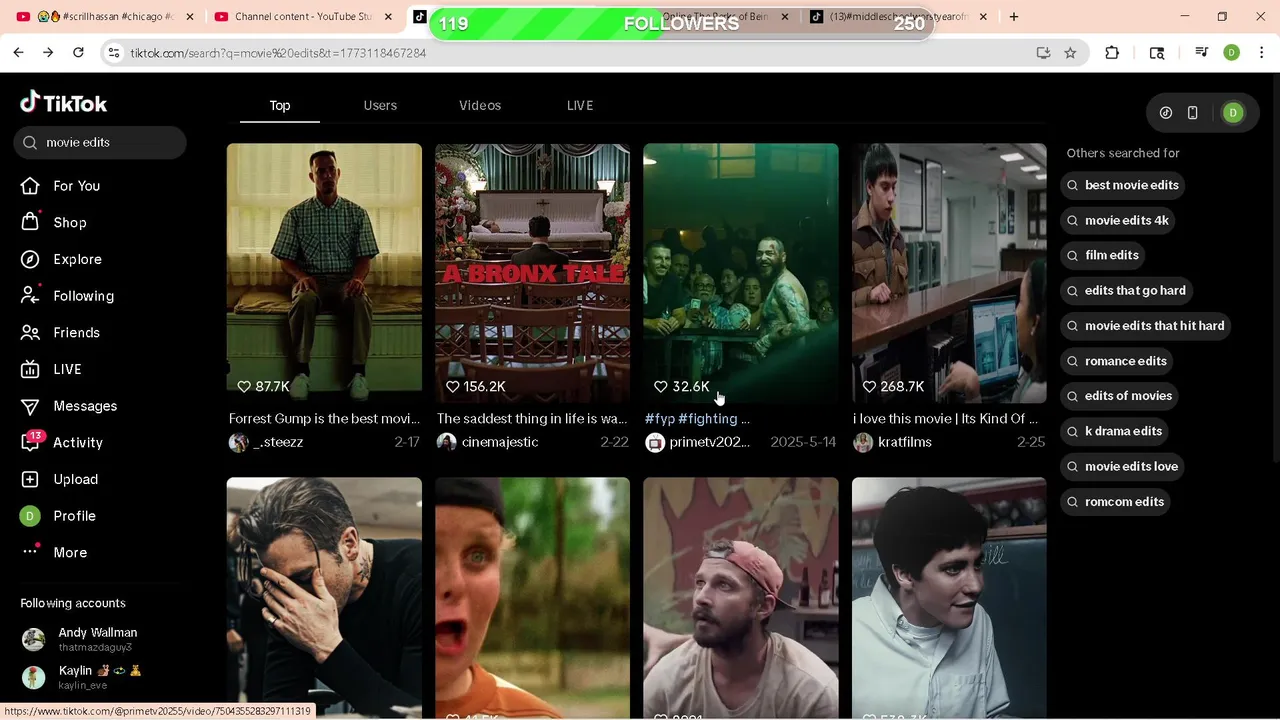Image resolution: width=1280 pixels, height=720 pixels.
Task: Open Activity inbox icon with 13 badge
Action: point(31,442)
